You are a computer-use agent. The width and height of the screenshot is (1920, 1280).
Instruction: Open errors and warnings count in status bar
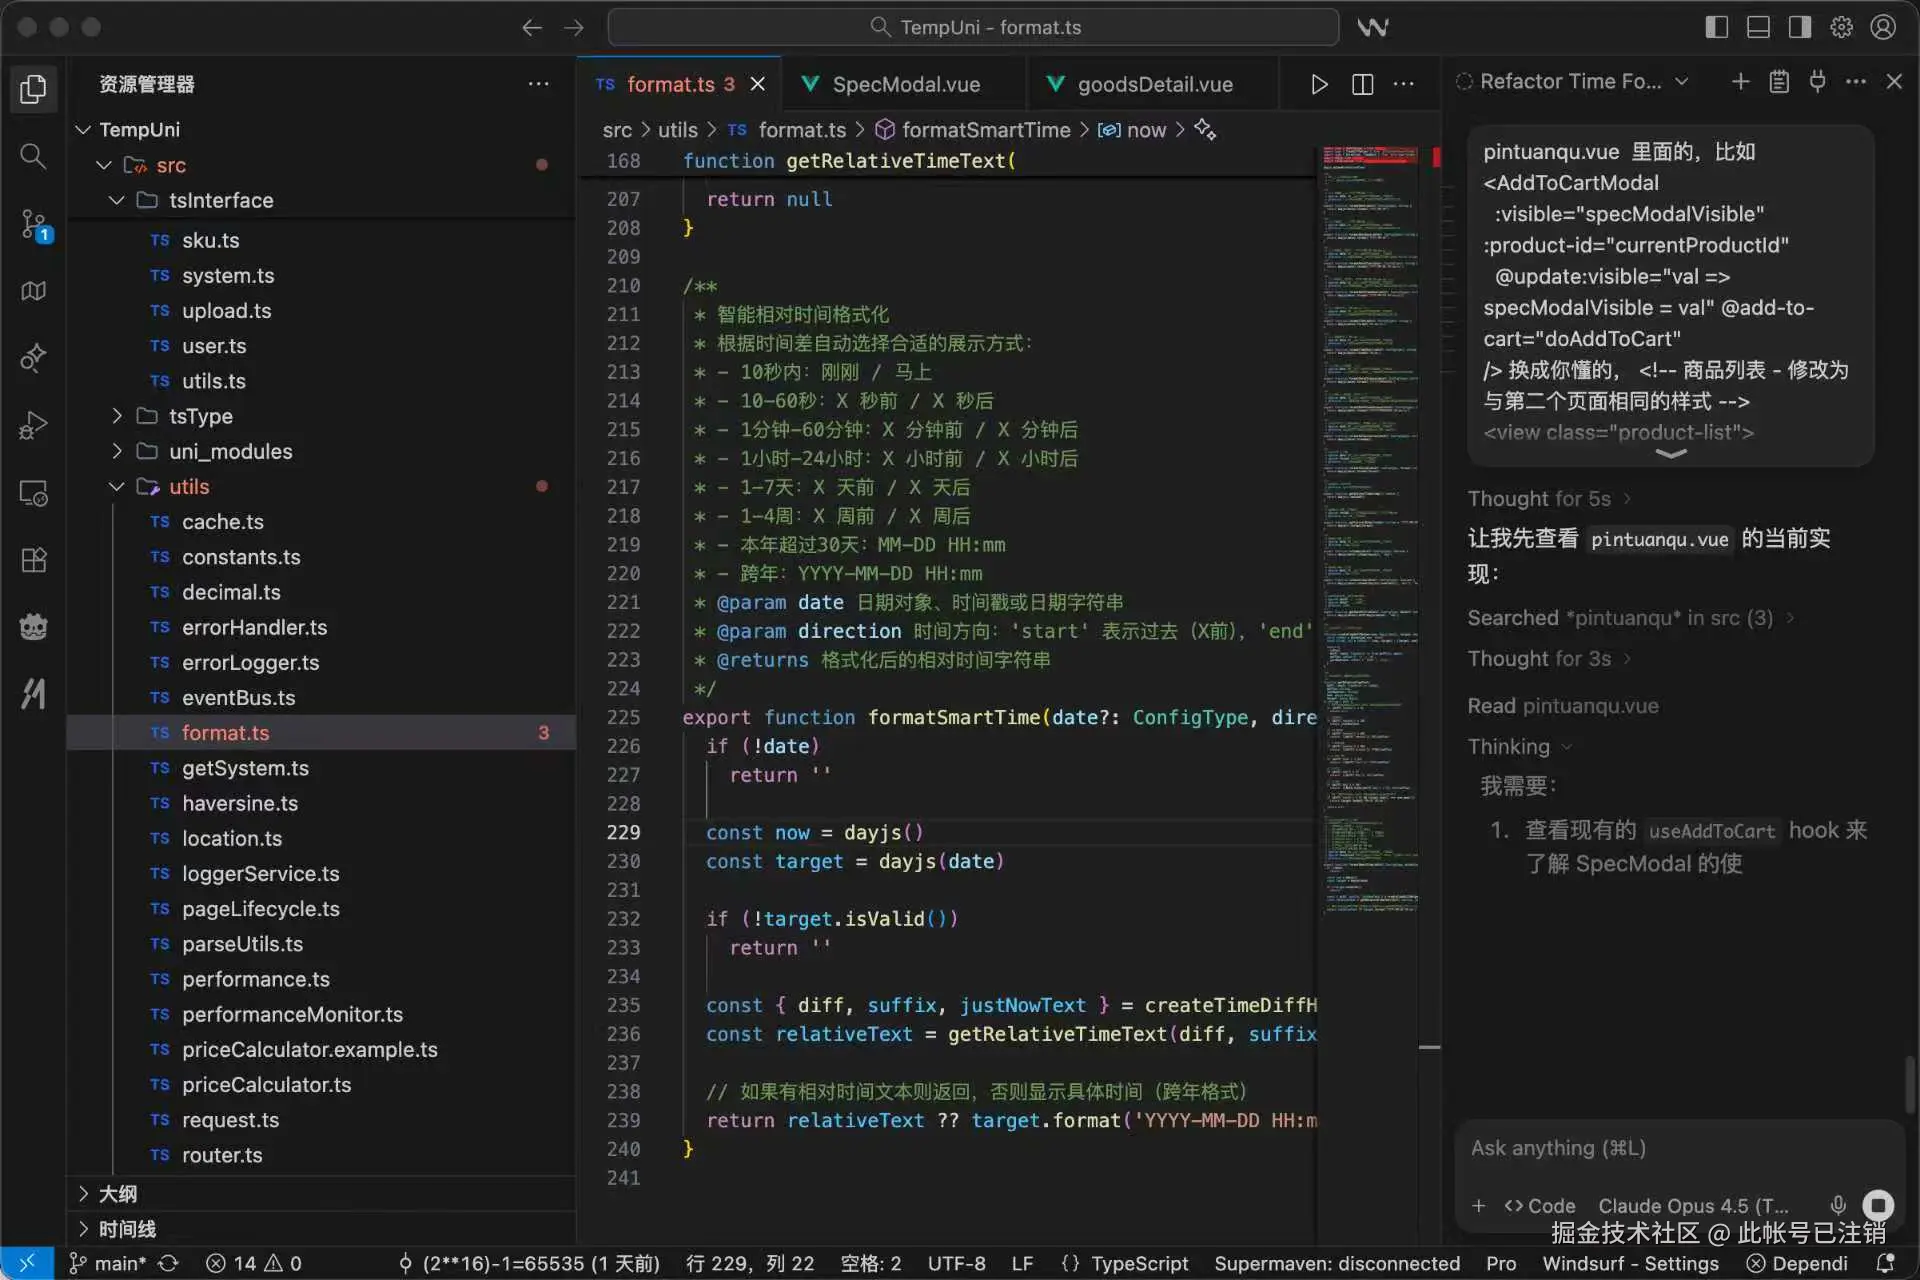coord(253,1263)
